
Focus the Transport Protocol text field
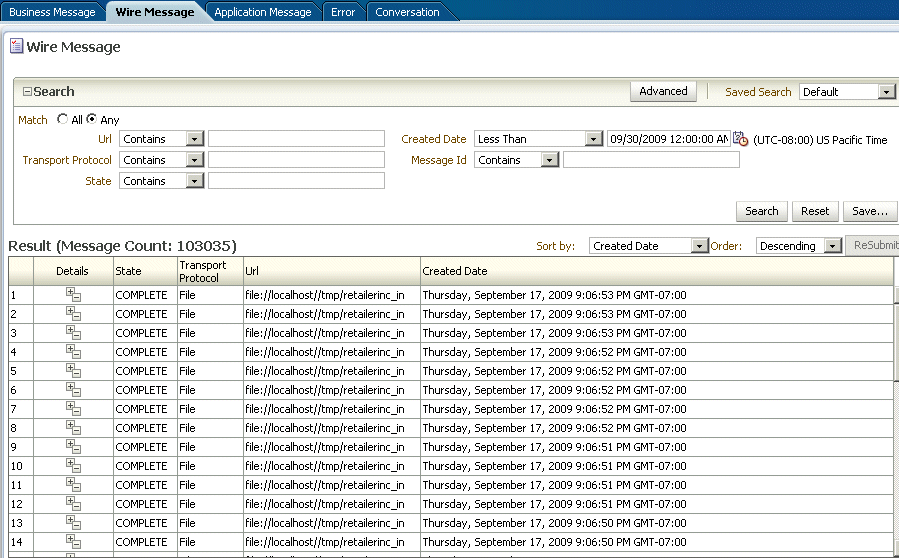click(296, 160)
